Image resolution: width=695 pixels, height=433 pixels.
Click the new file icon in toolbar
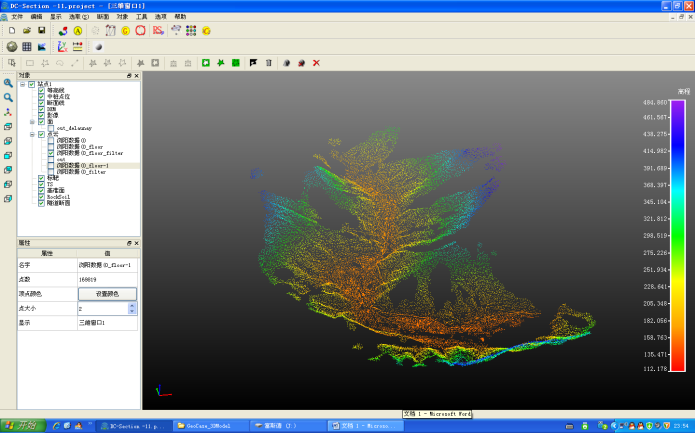click(x=11, y=31)
